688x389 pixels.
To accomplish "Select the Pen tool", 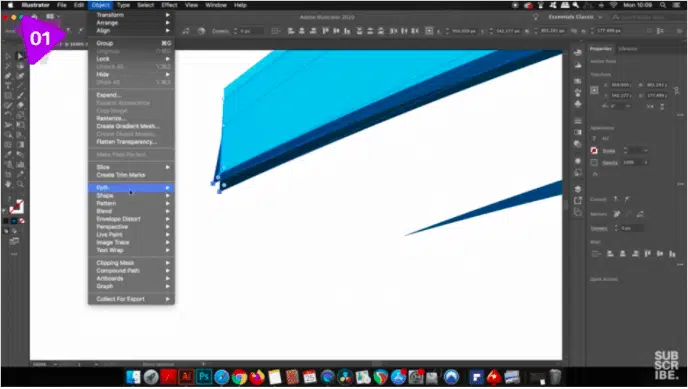I will (x=8, y=76).
